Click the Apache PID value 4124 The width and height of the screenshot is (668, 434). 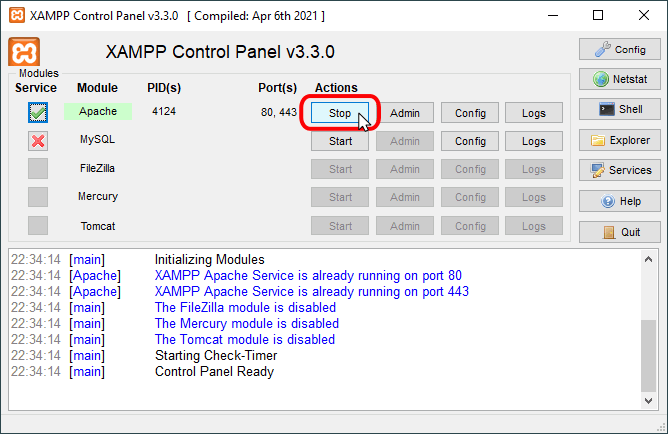(x=164, y=112)
